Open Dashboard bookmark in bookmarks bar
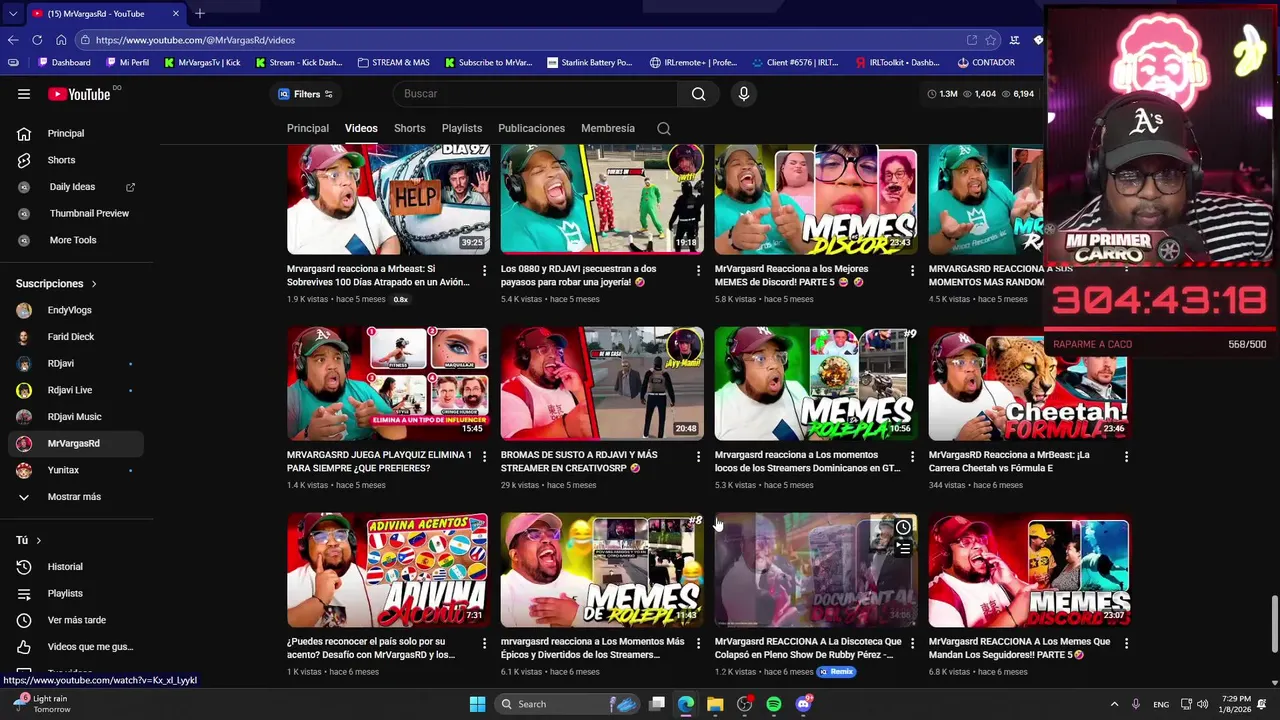Screen dimensions: 1280x720 (64, 62)
